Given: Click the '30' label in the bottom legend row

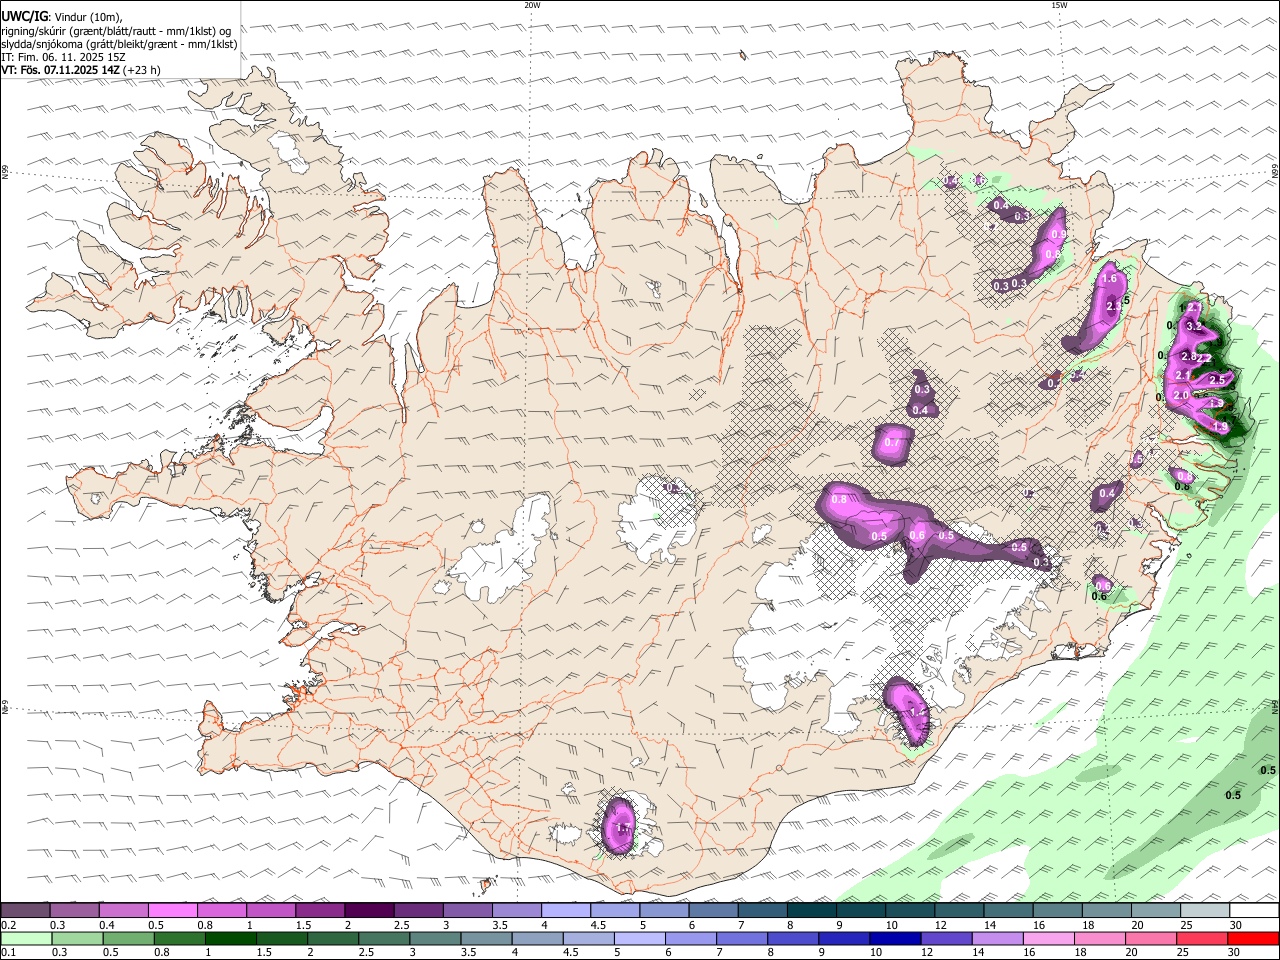Looking at the screenshot, I should pyautogui.click(x=1236, y=953).
